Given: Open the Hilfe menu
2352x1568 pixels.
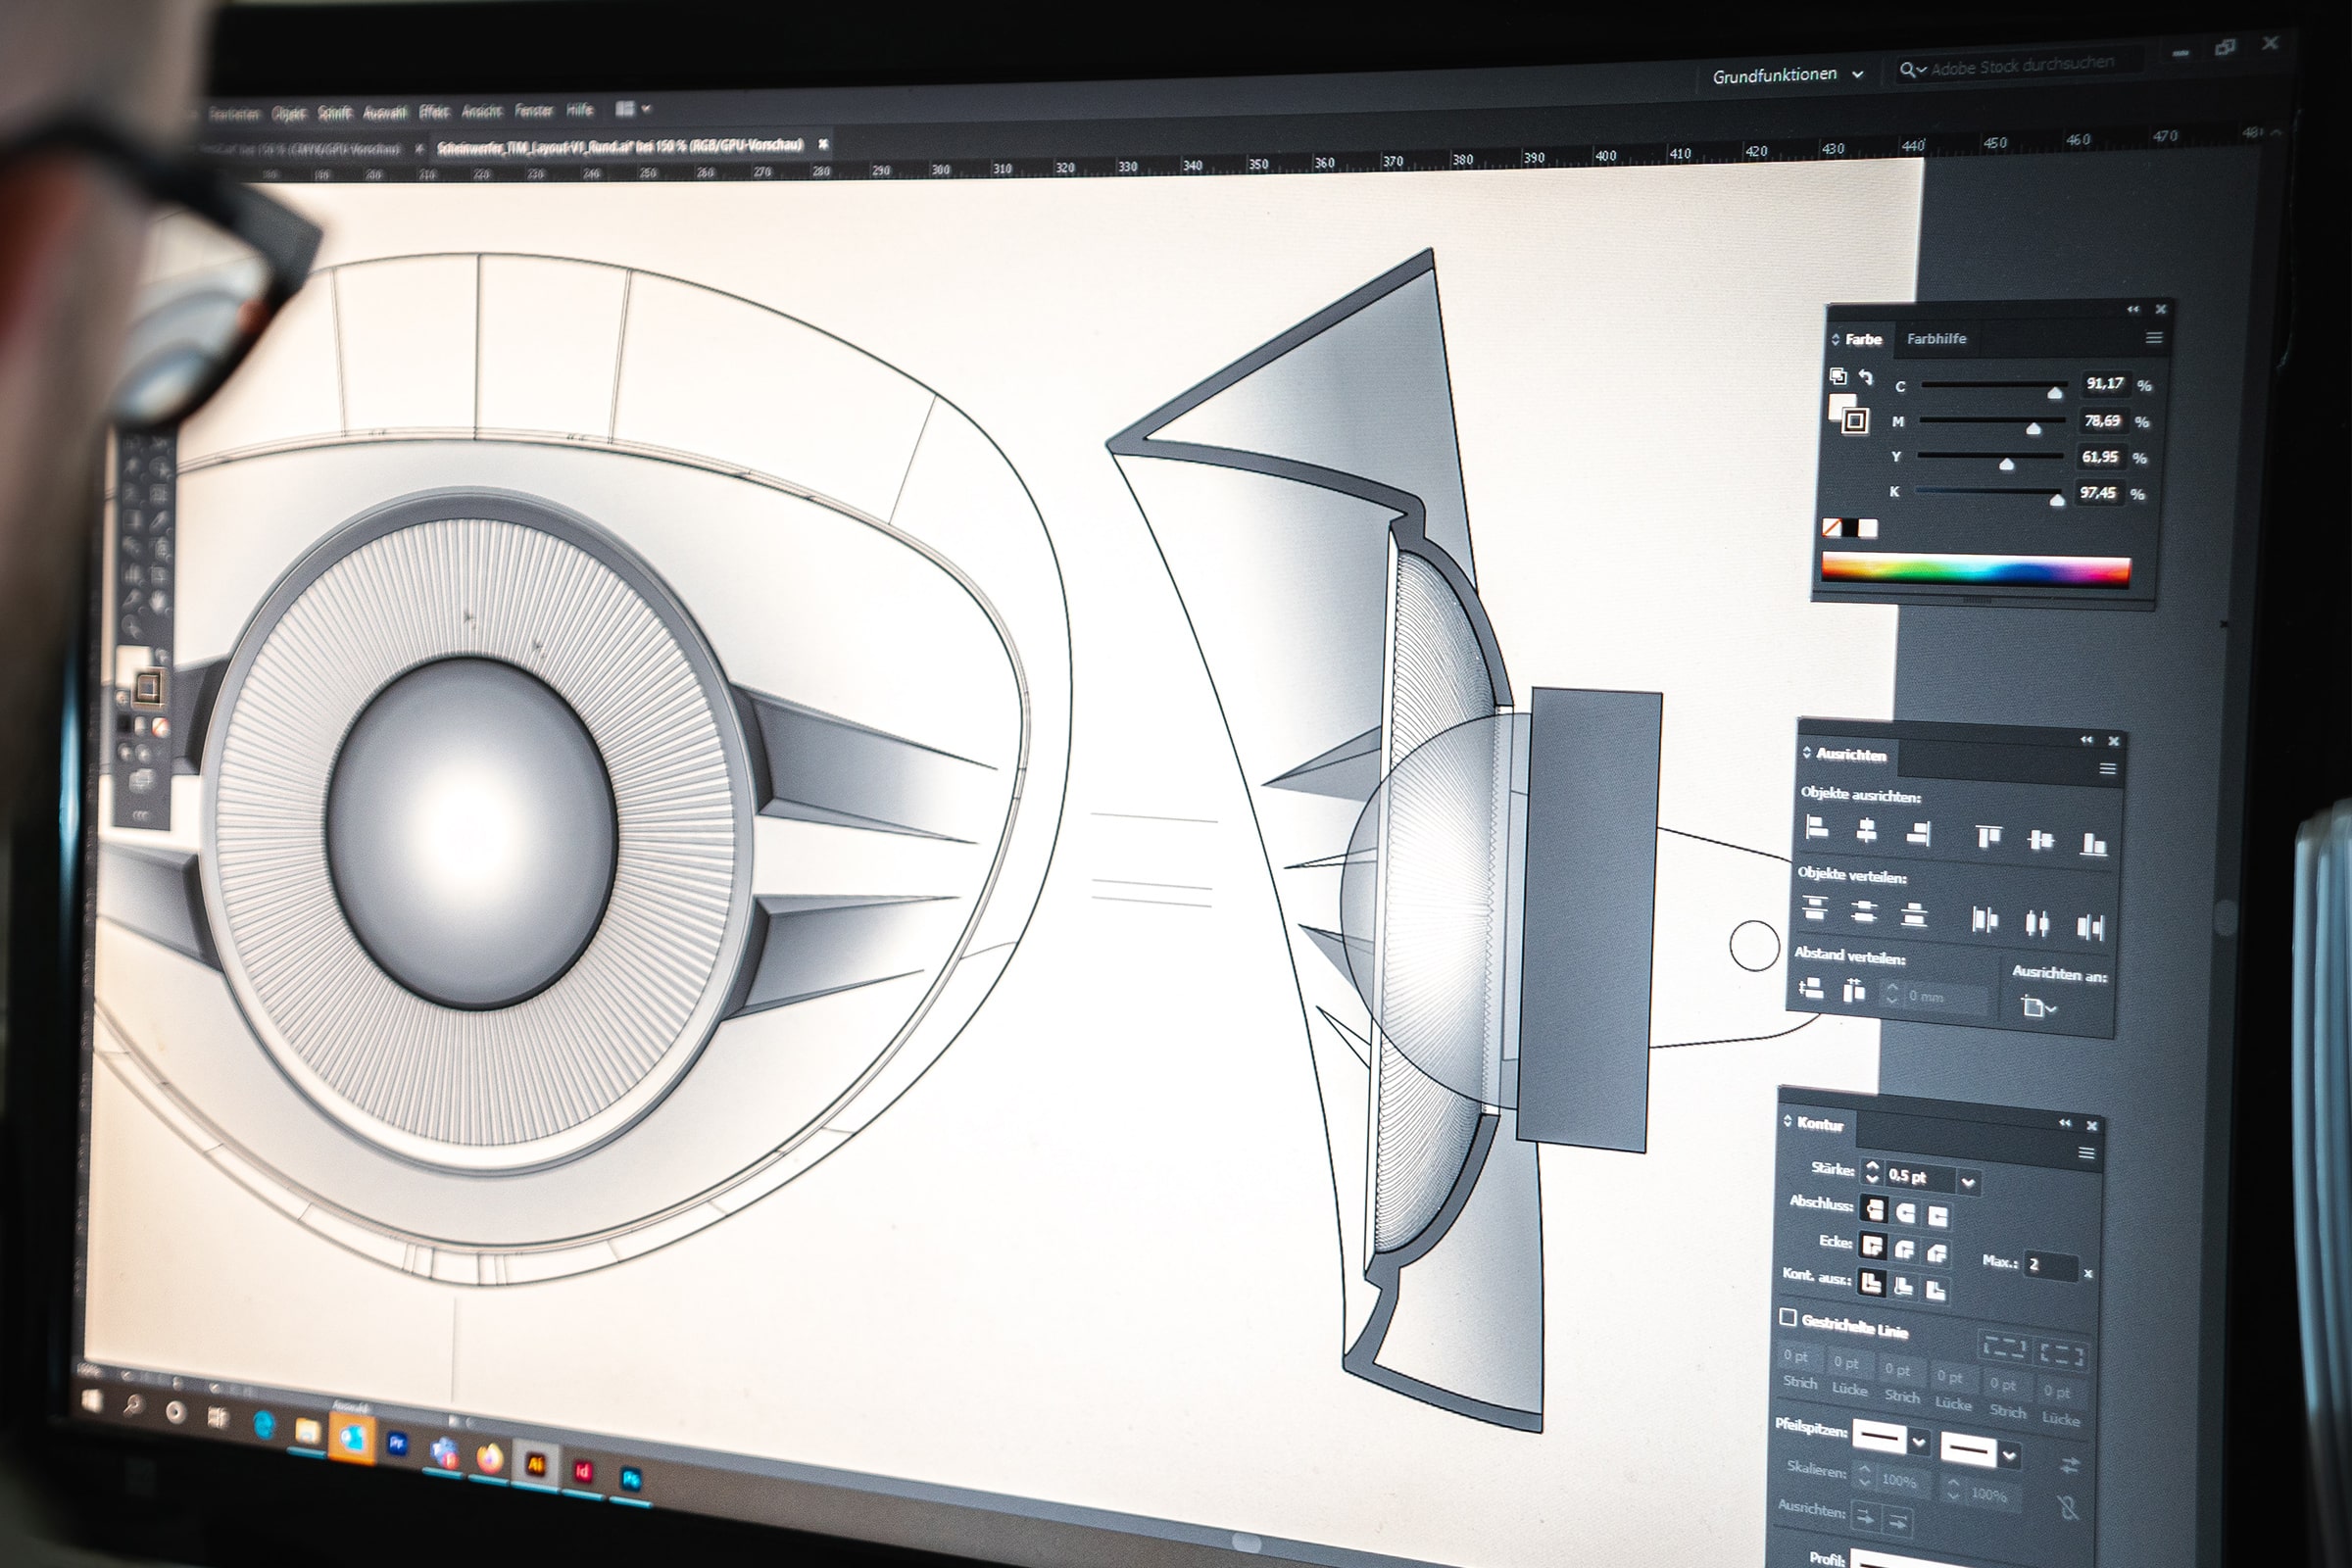Looking at the screenshot, I should 579,110.
